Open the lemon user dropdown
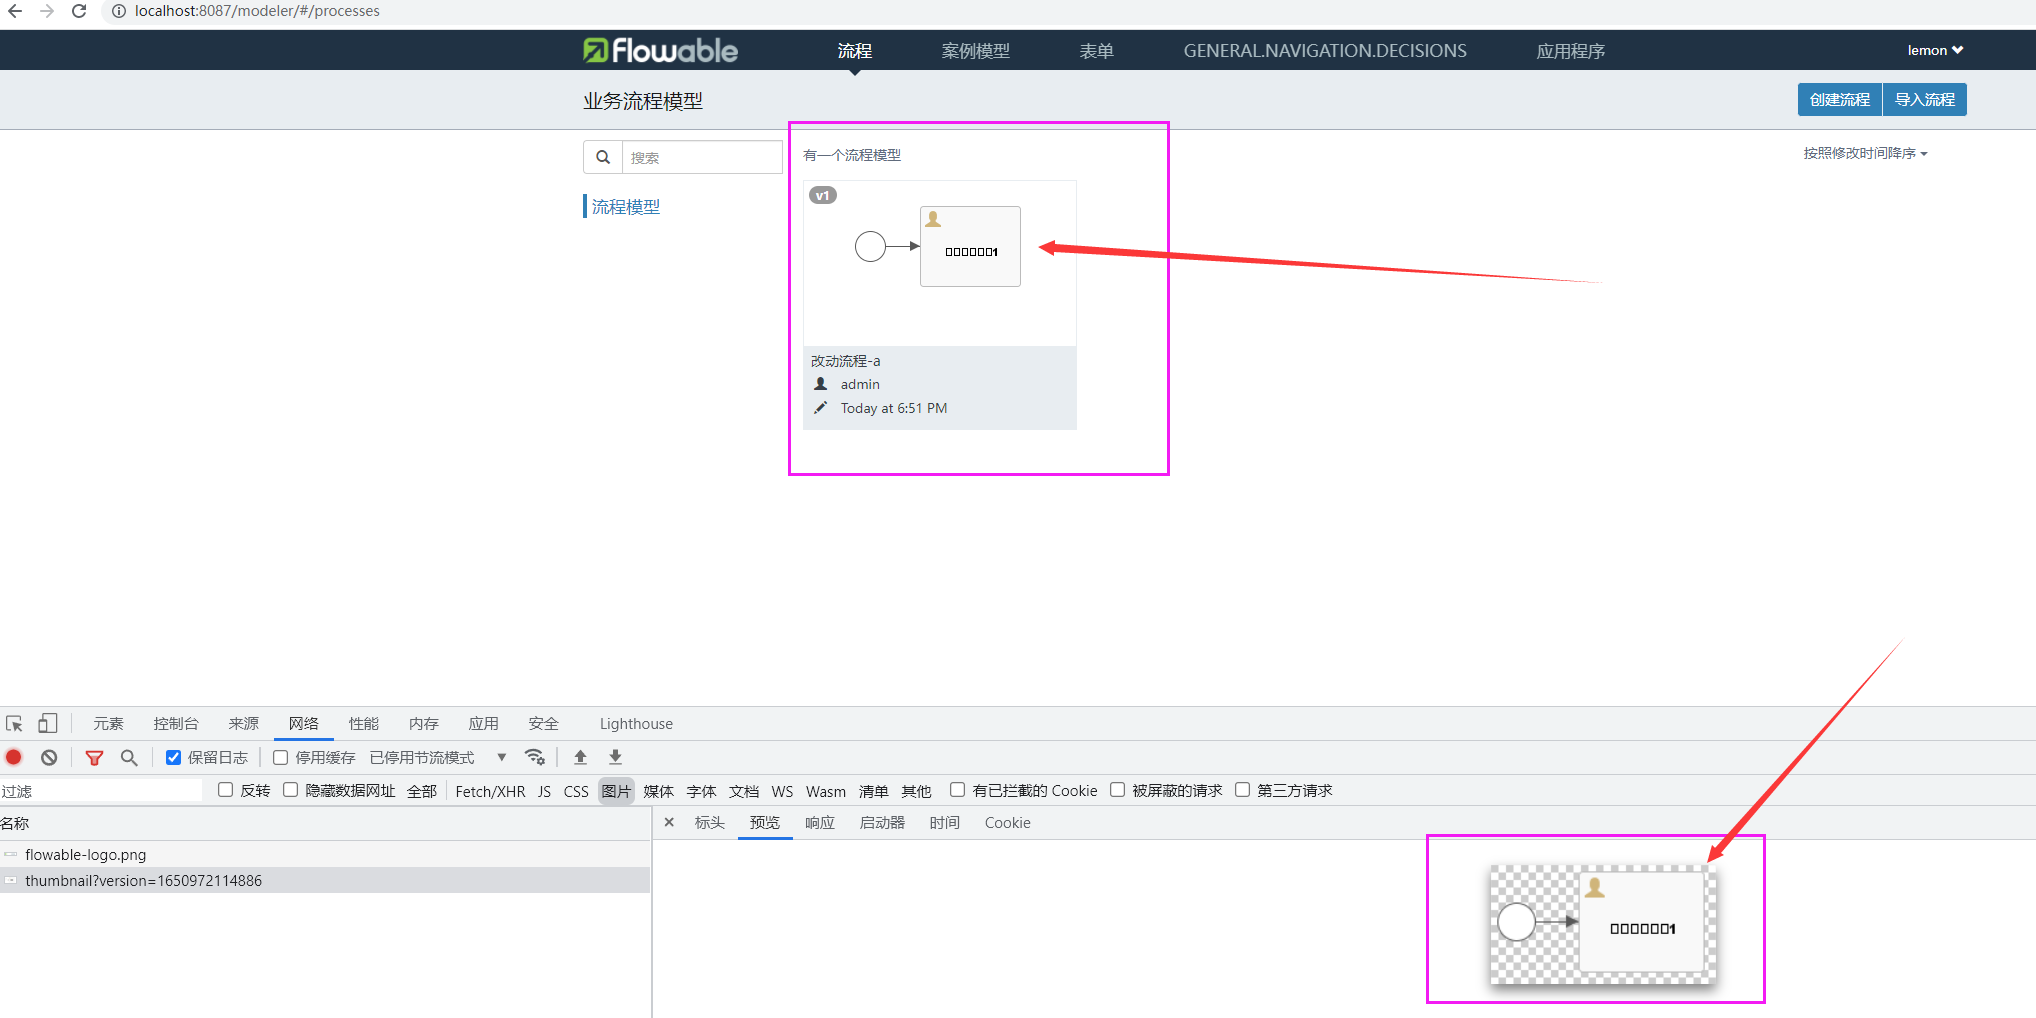The image size is (2036, 1018). (x=1935, y=50)
